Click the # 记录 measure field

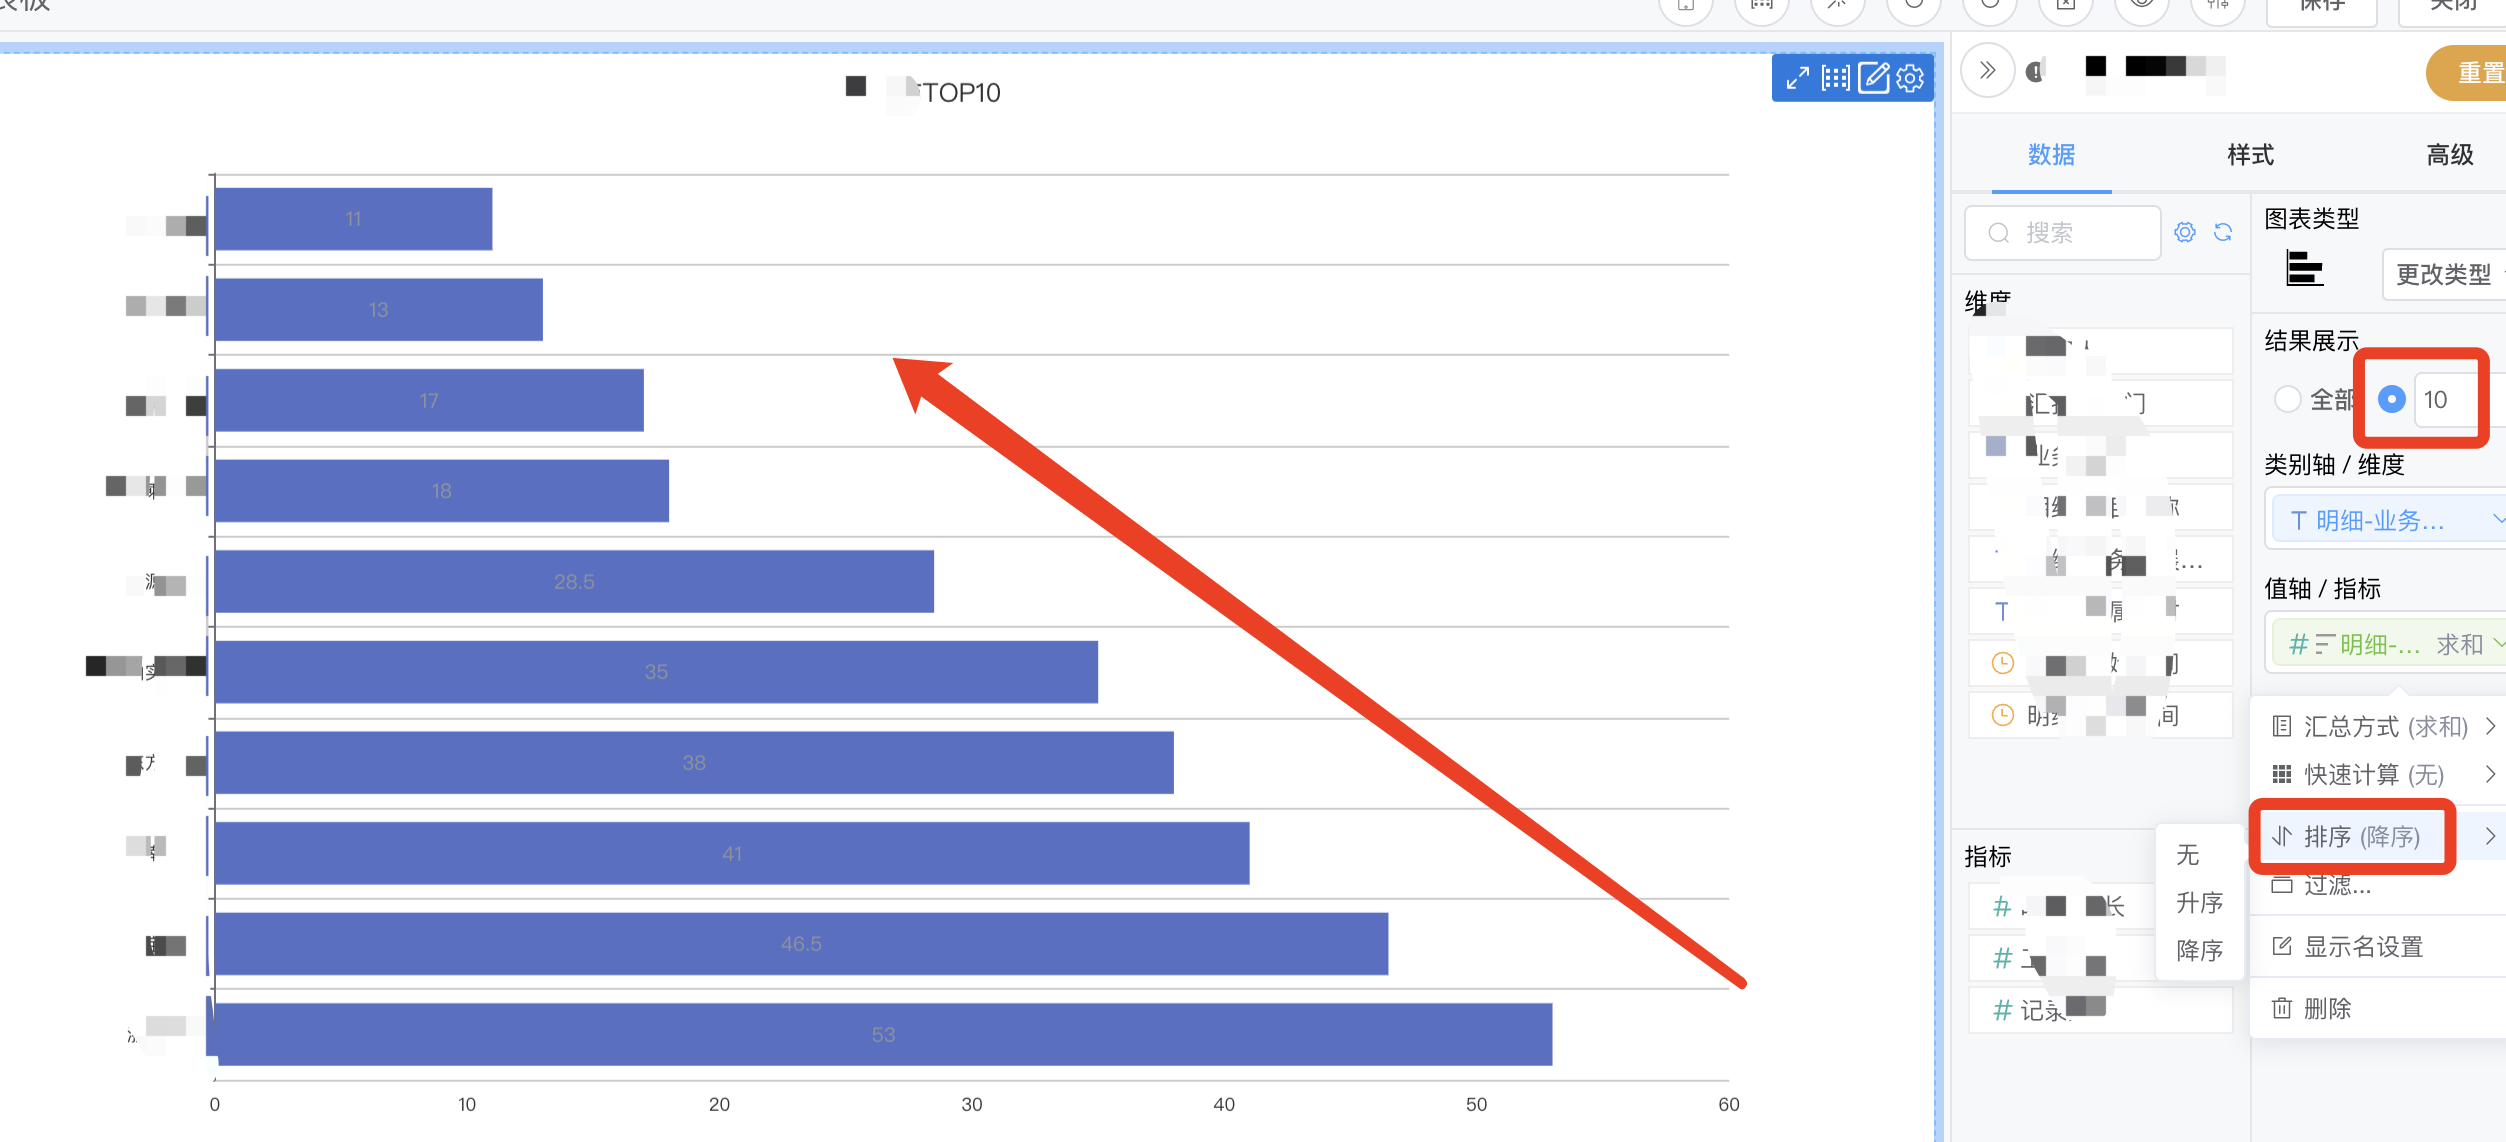(x=2100, y=1010)
